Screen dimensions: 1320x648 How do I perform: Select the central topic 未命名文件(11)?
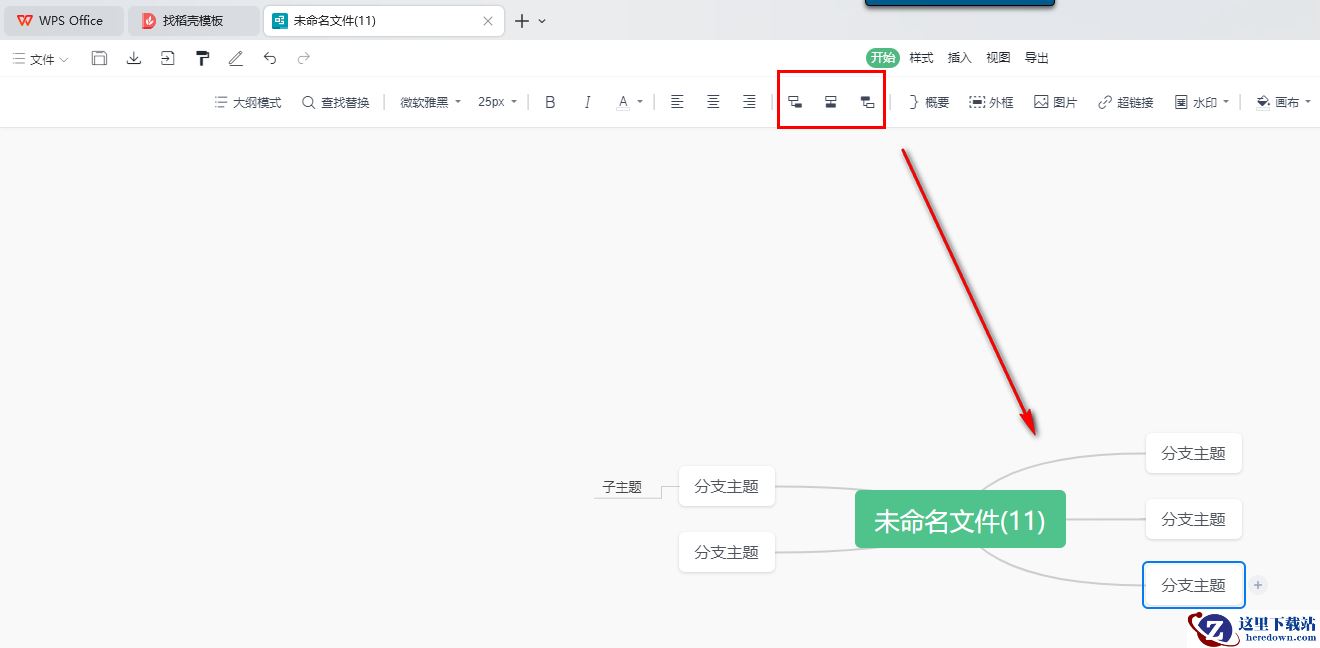pos(960,520)
